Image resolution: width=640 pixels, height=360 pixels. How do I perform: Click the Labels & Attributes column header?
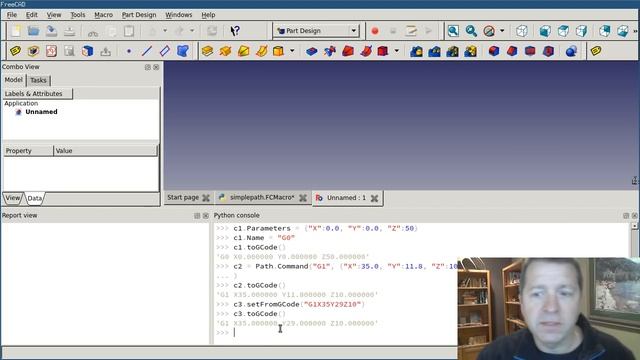37,94
